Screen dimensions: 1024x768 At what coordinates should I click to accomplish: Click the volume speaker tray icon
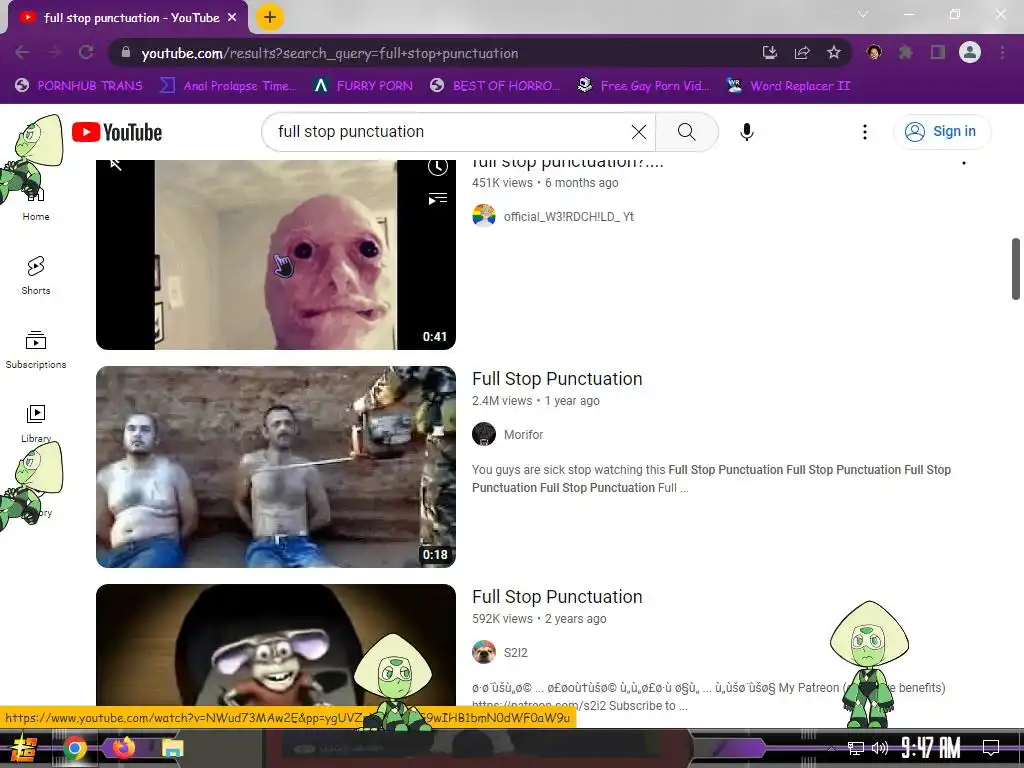click(x=880, y=748)
